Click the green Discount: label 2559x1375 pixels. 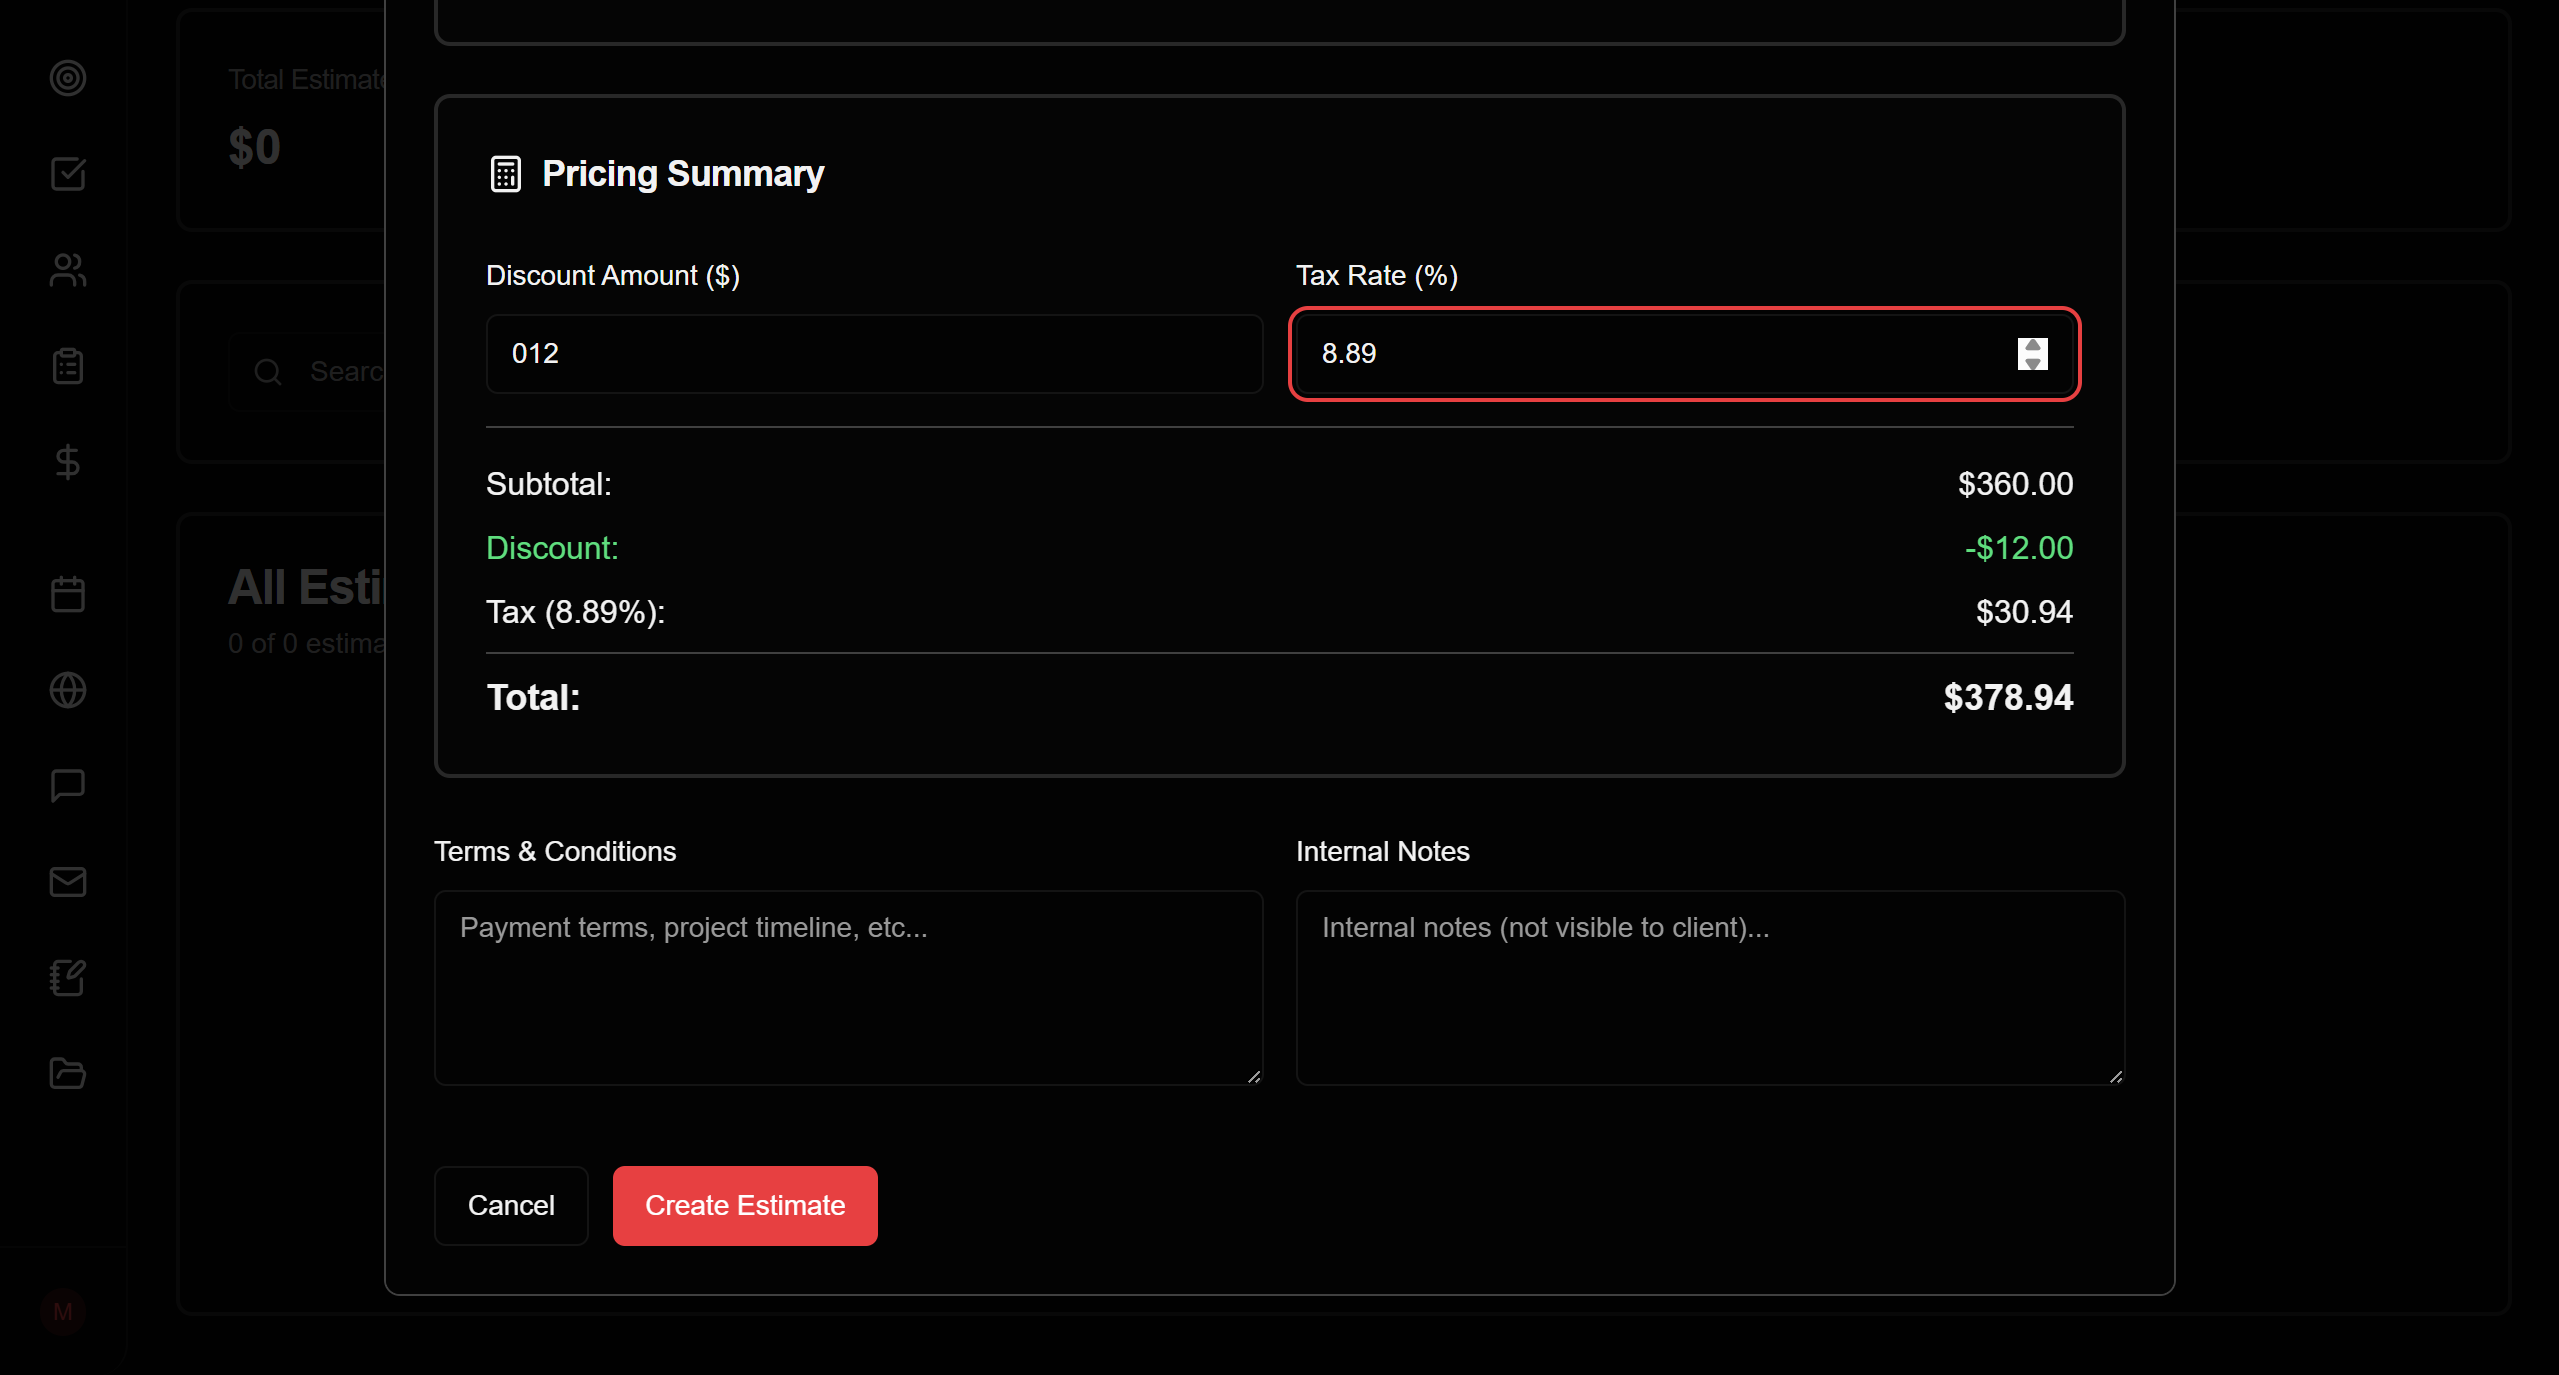[552, 548]
